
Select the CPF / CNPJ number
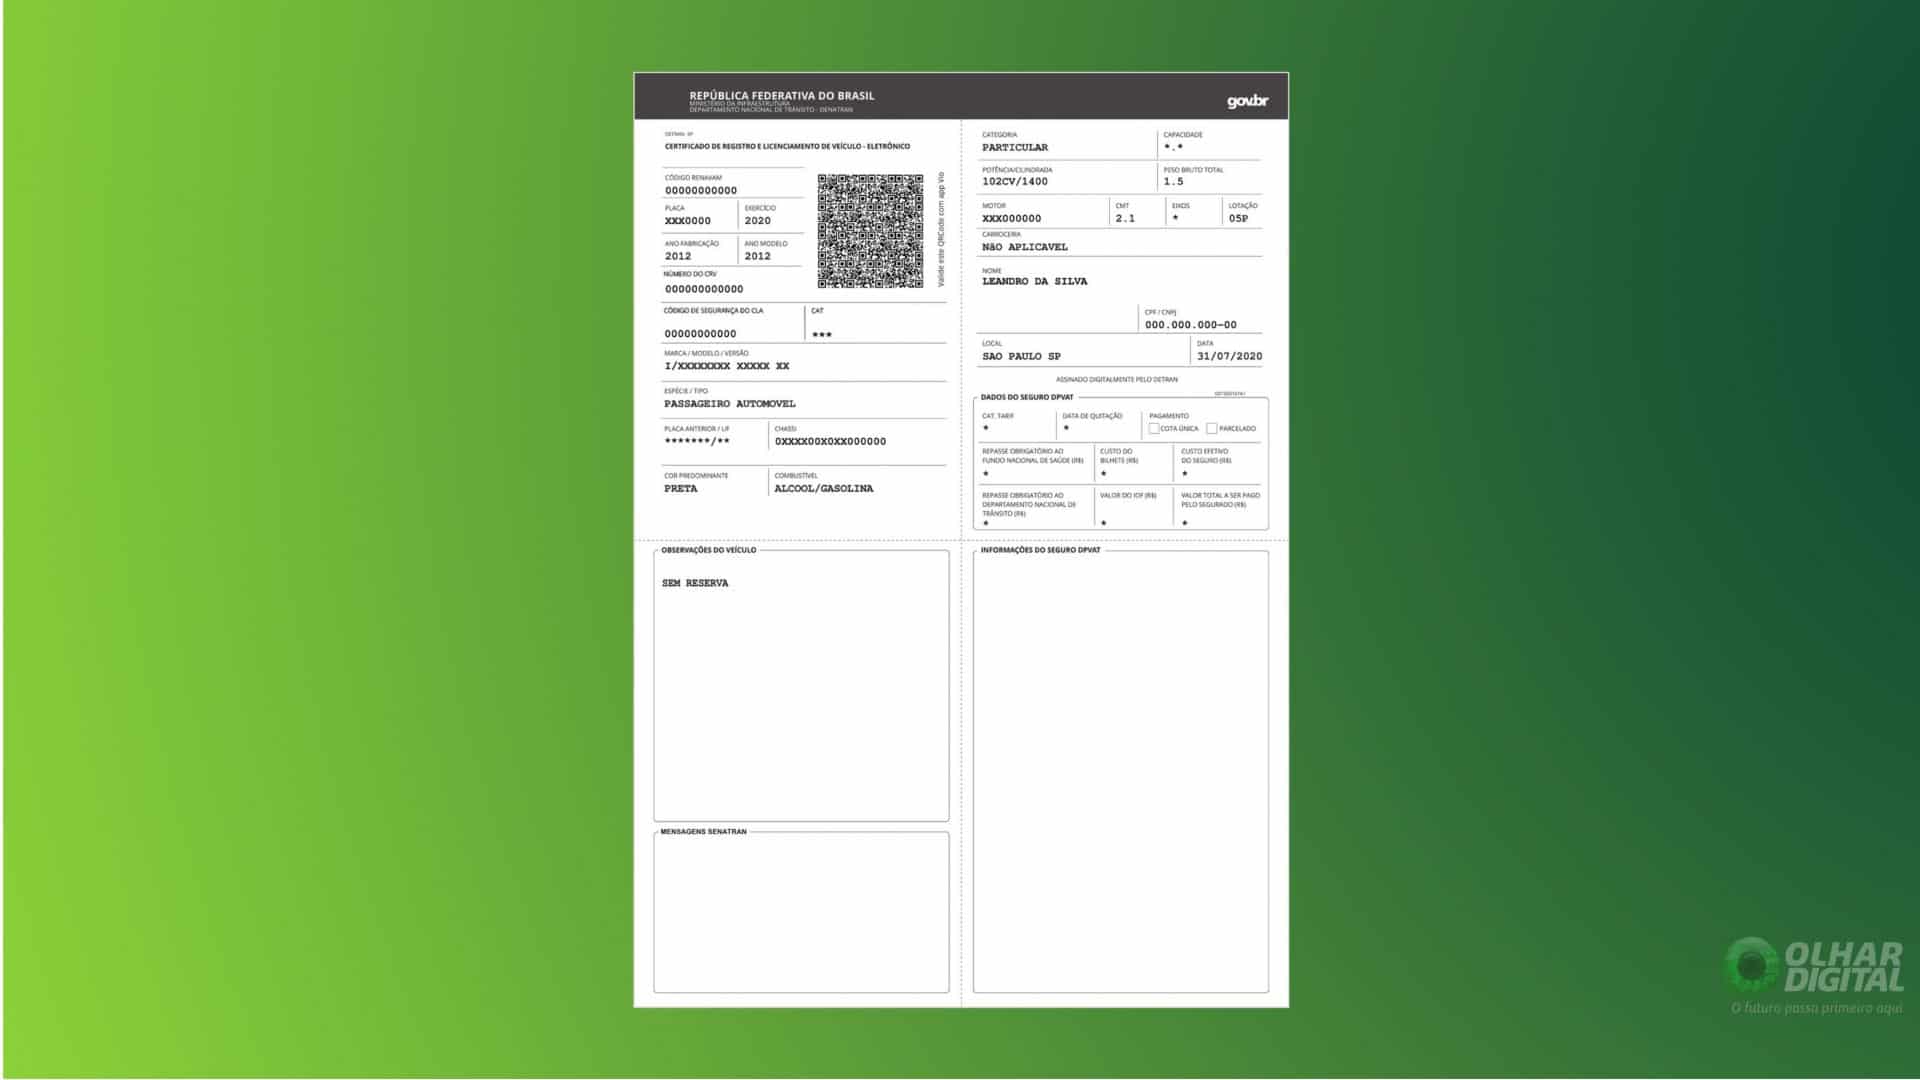coord(1190,325)
